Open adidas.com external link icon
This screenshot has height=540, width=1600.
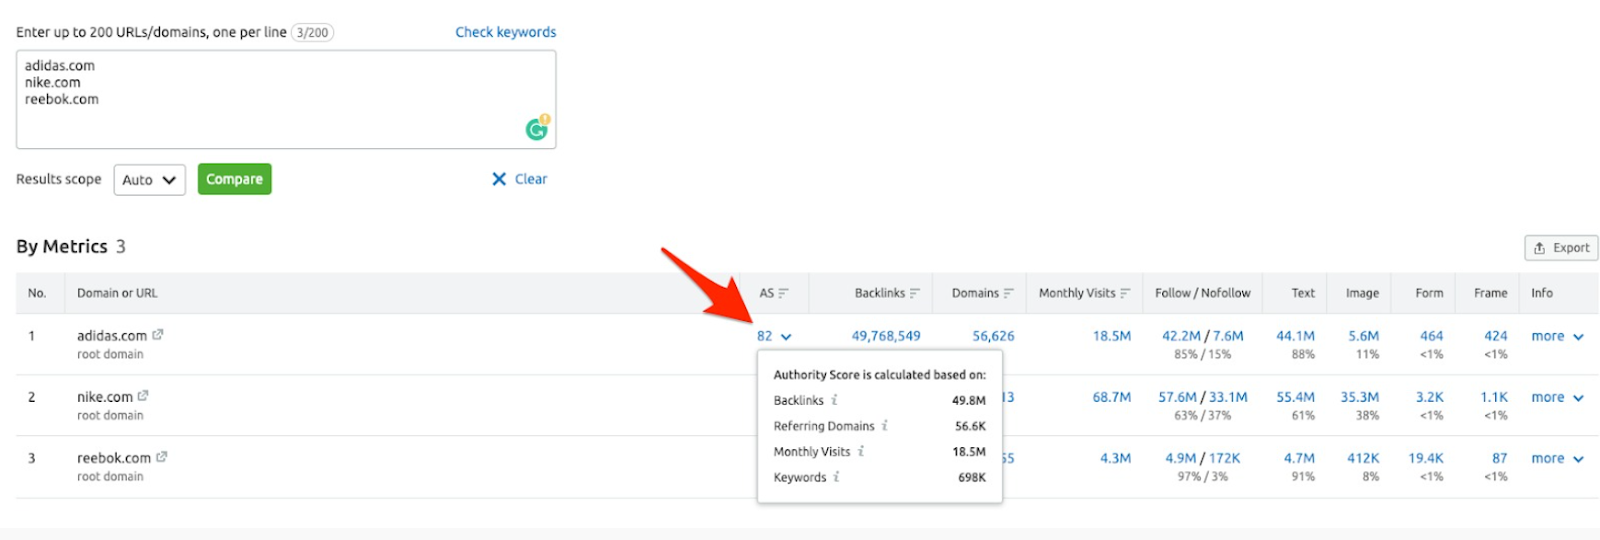[158, 335]
